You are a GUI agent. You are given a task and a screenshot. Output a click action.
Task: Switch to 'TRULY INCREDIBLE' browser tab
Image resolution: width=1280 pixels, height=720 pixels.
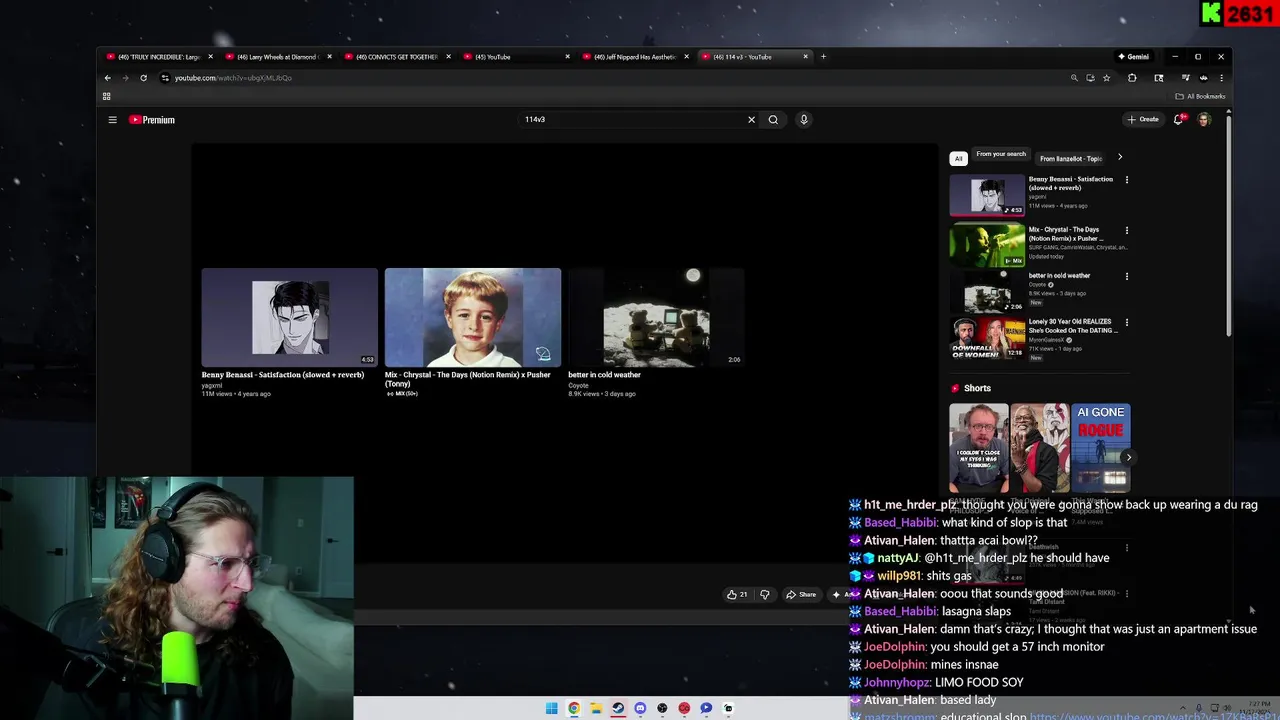coord(160,57)
